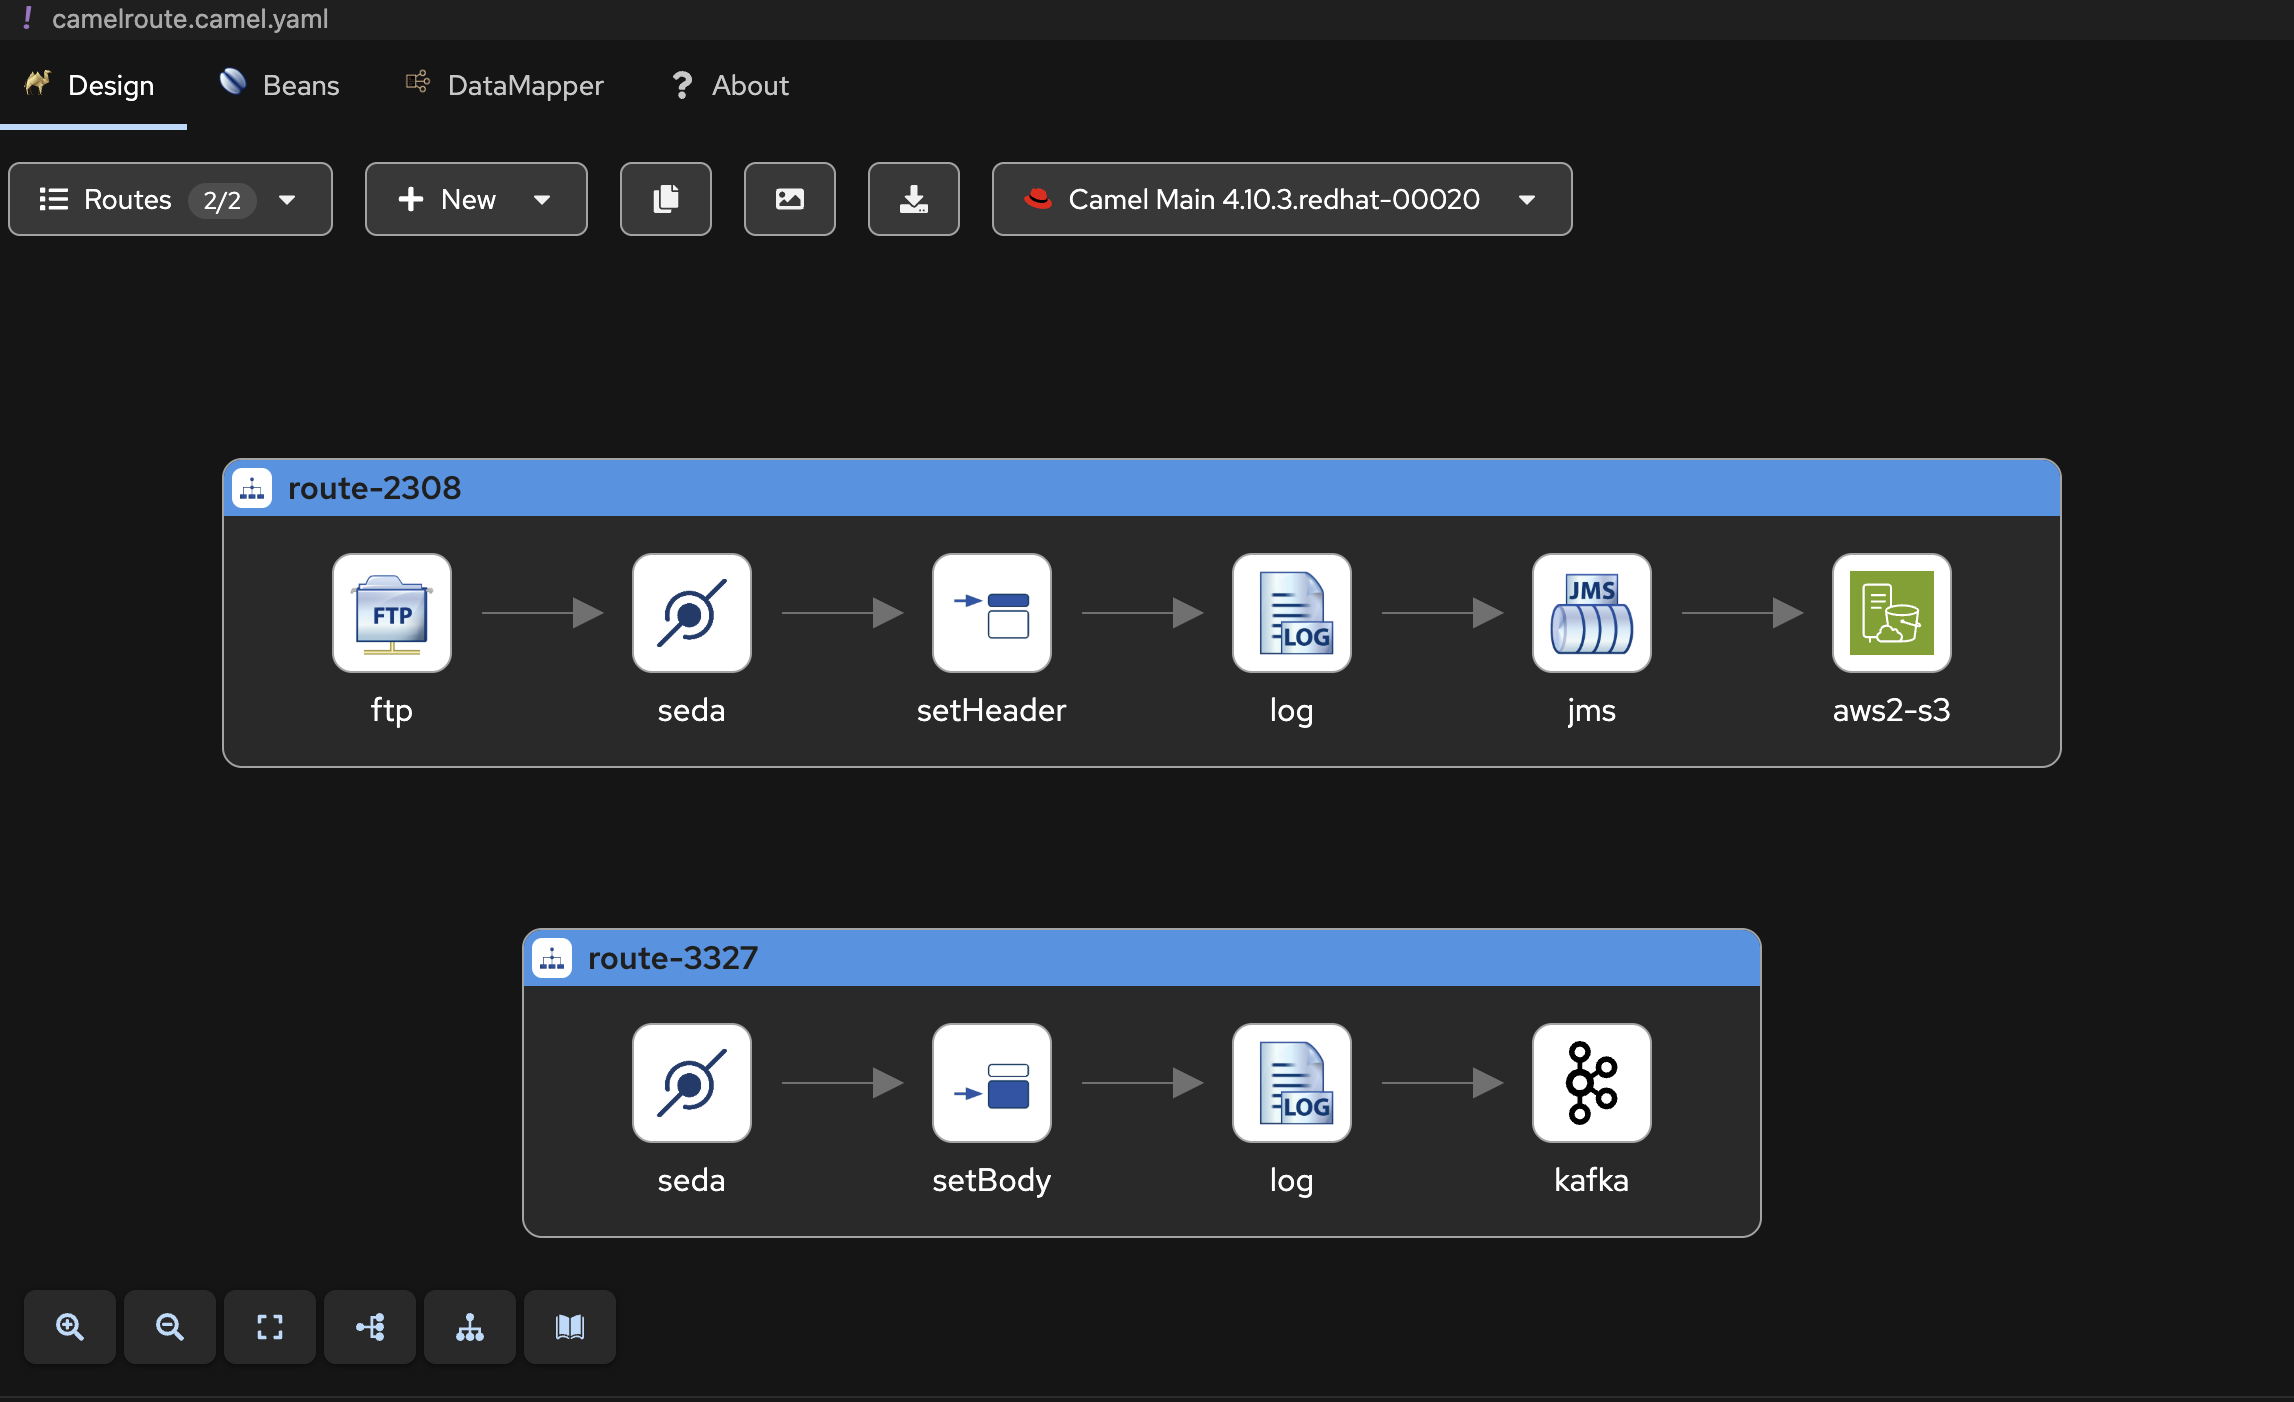Image resolution: width=2294 pixels, height=1402 pixels.
Task: Open the Camel Main runtime selector
Action: (1281, 199)
